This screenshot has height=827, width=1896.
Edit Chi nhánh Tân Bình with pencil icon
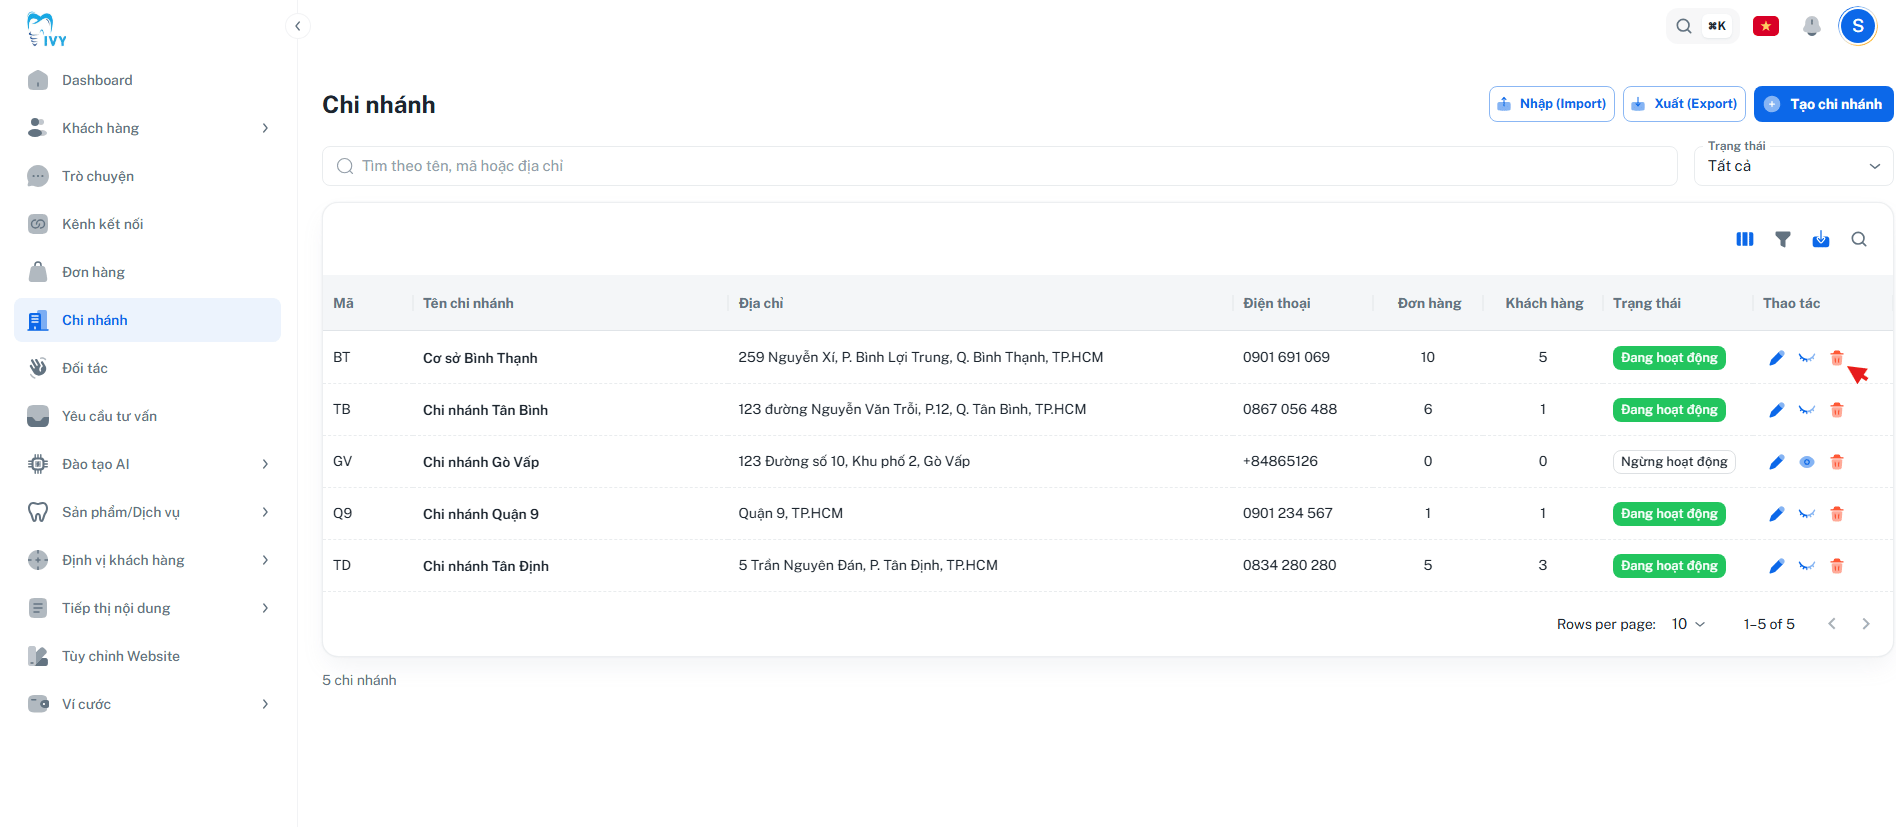[1776, 410]
